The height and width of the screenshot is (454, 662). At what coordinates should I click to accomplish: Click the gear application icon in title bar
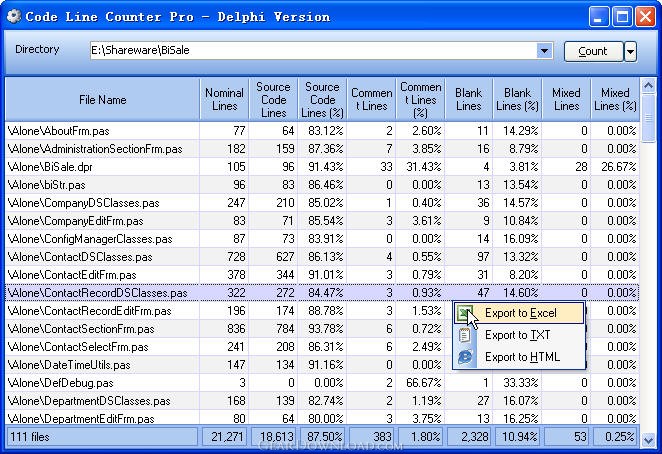14,16
